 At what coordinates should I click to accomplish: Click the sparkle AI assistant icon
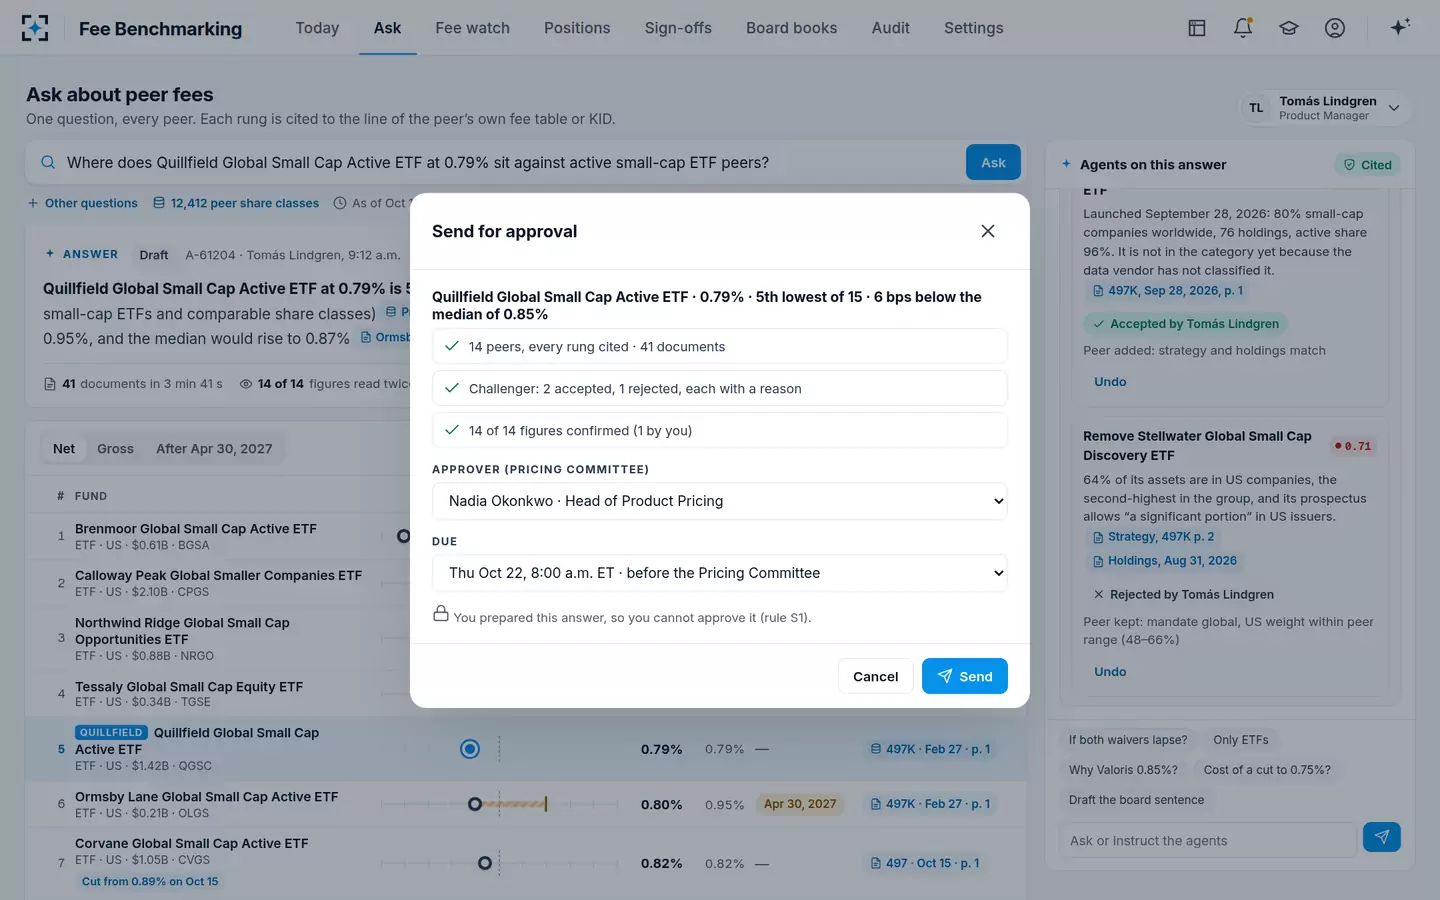(1400, 27)
